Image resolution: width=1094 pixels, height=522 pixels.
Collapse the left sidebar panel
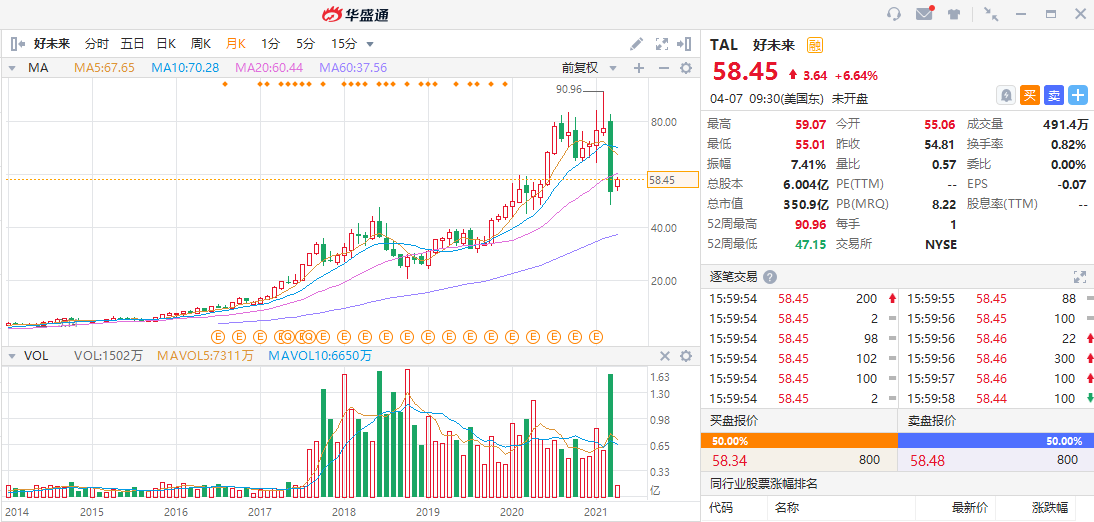(x=18, y=44)
